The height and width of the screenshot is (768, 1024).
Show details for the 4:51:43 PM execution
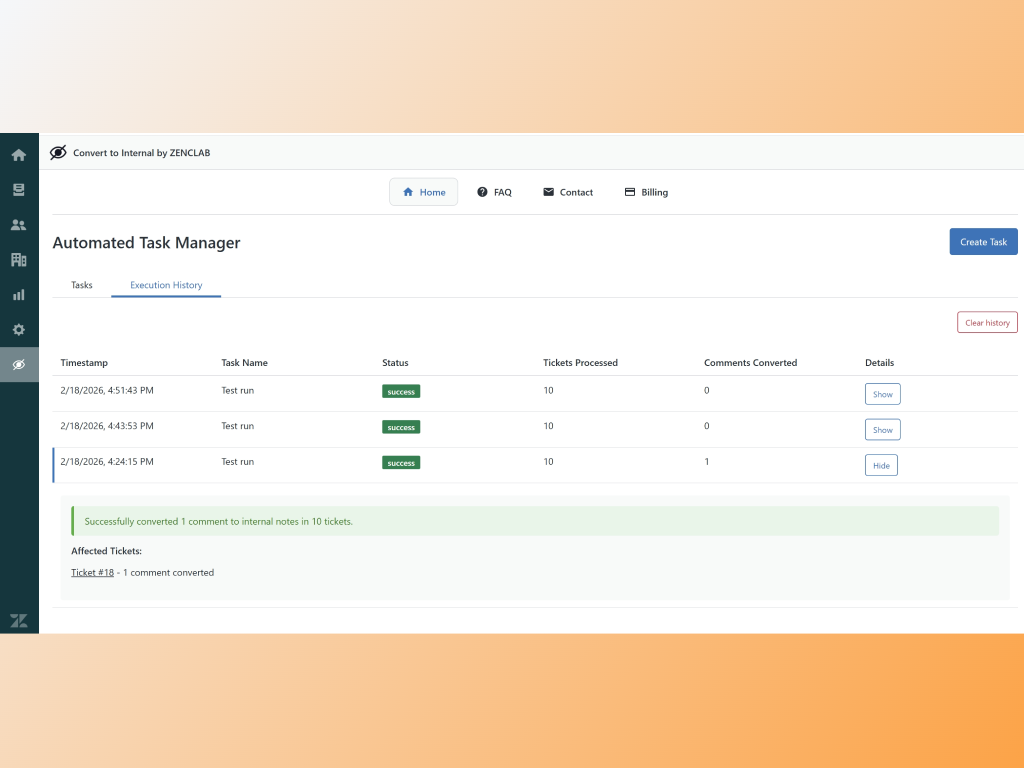(x=882, y=394)
